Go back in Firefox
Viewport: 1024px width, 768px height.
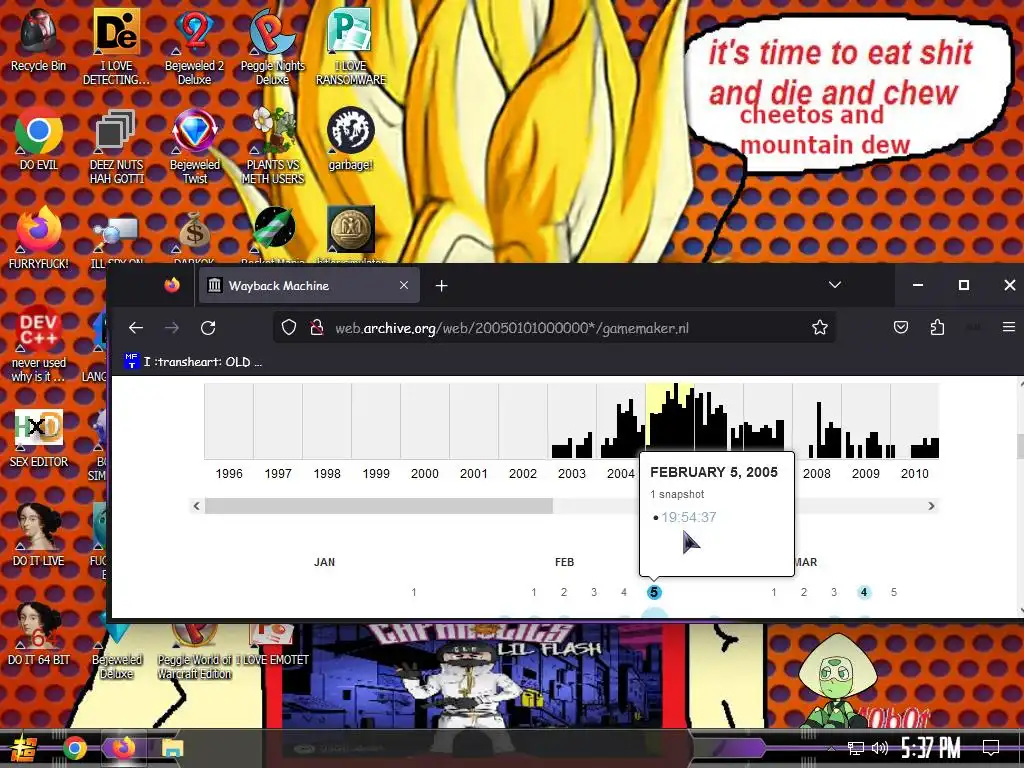(x=136, y=328)
